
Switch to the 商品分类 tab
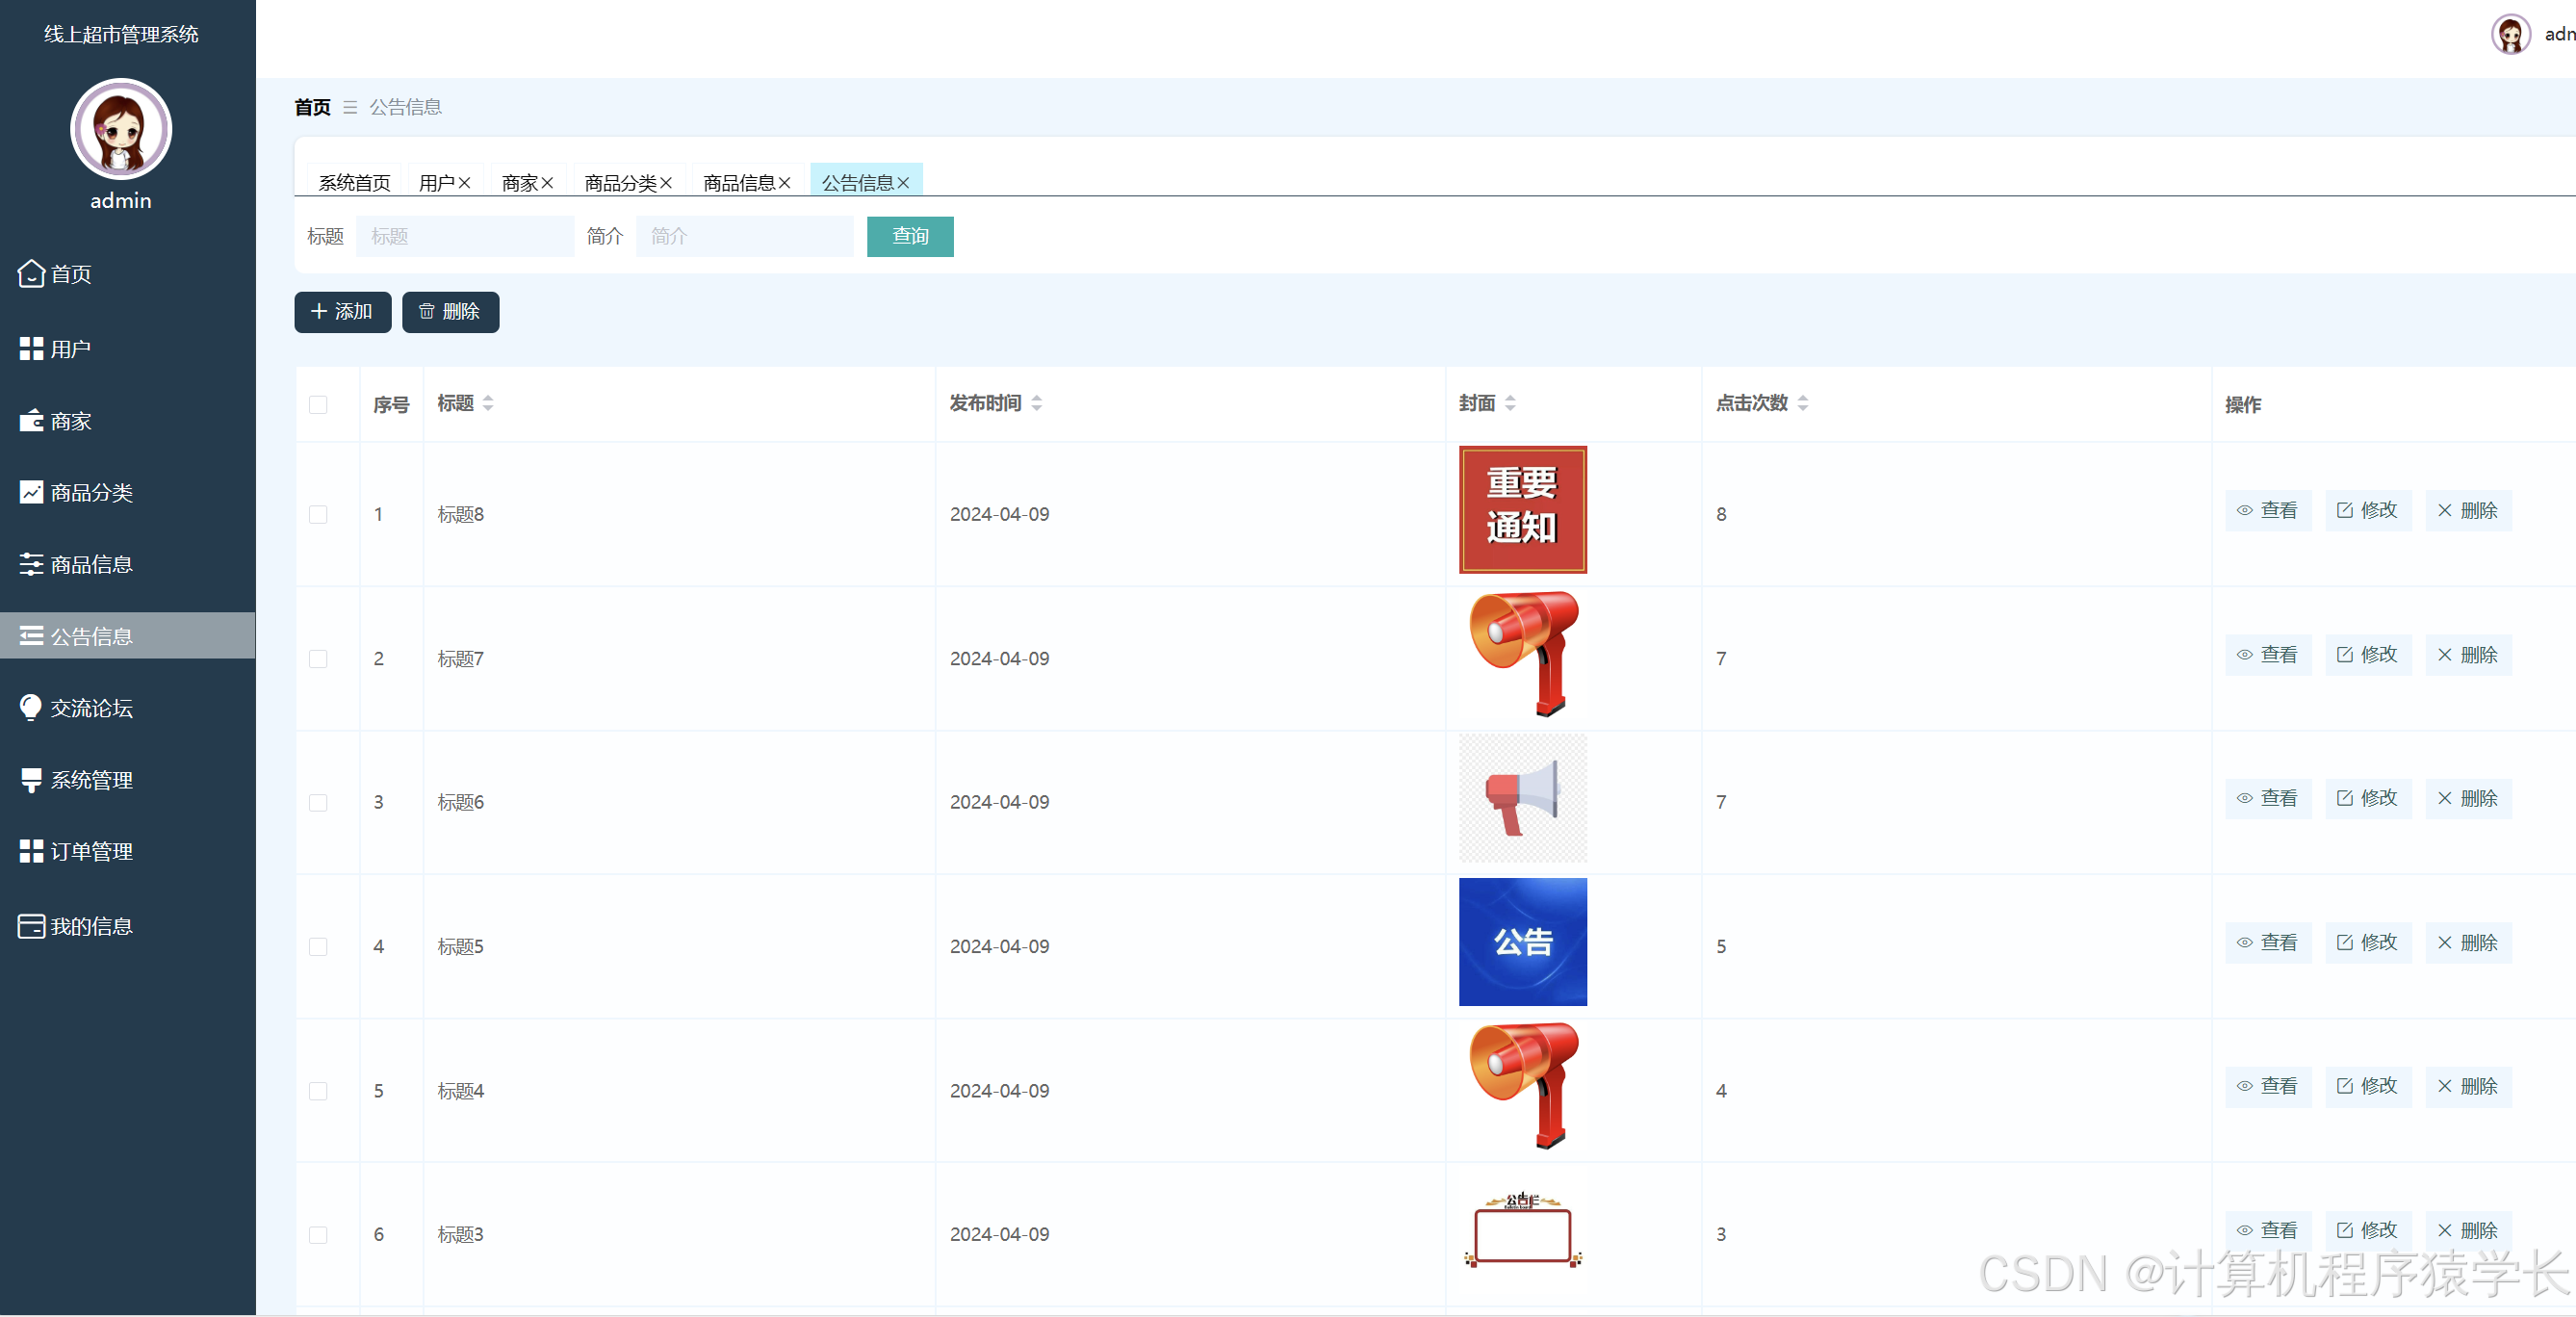tap(620, 183)
